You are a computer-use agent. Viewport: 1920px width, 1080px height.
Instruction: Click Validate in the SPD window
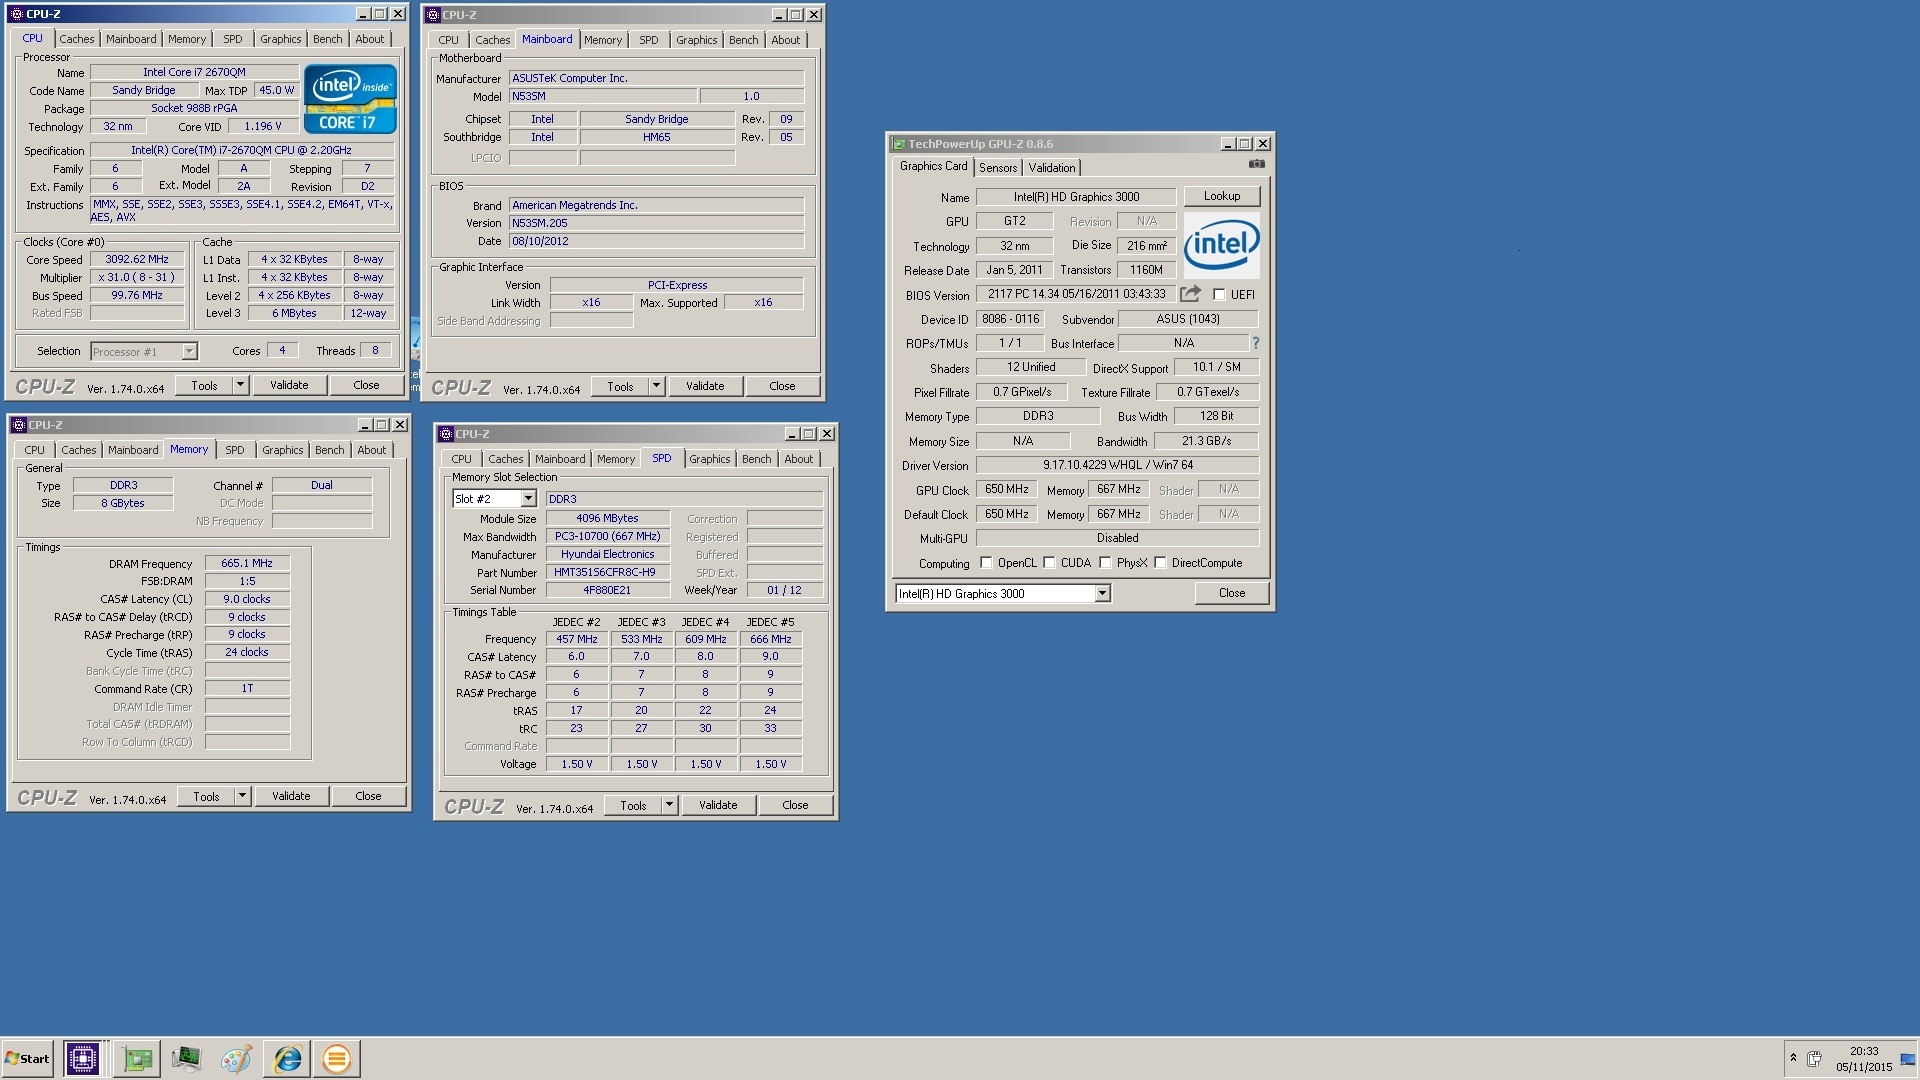point(718,805)
